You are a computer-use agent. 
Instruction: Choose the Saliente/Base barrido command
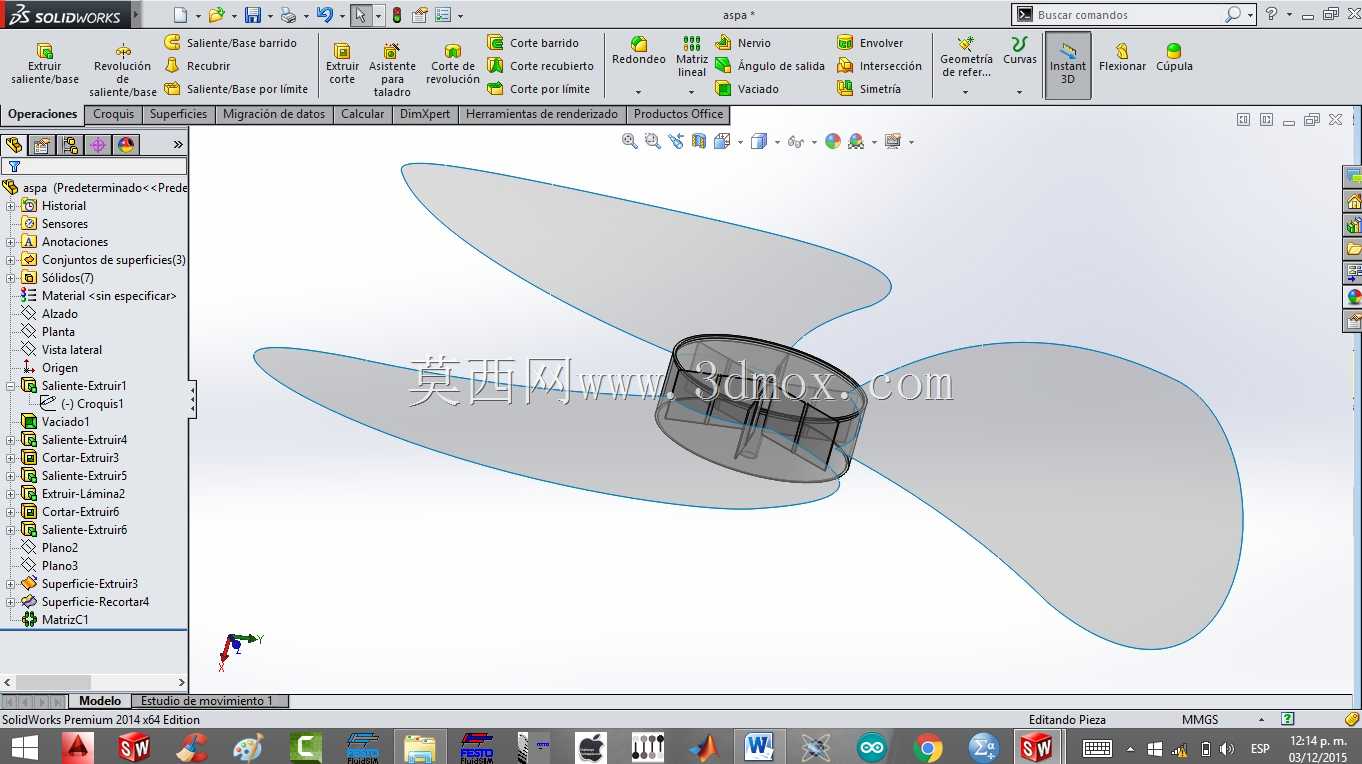[230, 43]
